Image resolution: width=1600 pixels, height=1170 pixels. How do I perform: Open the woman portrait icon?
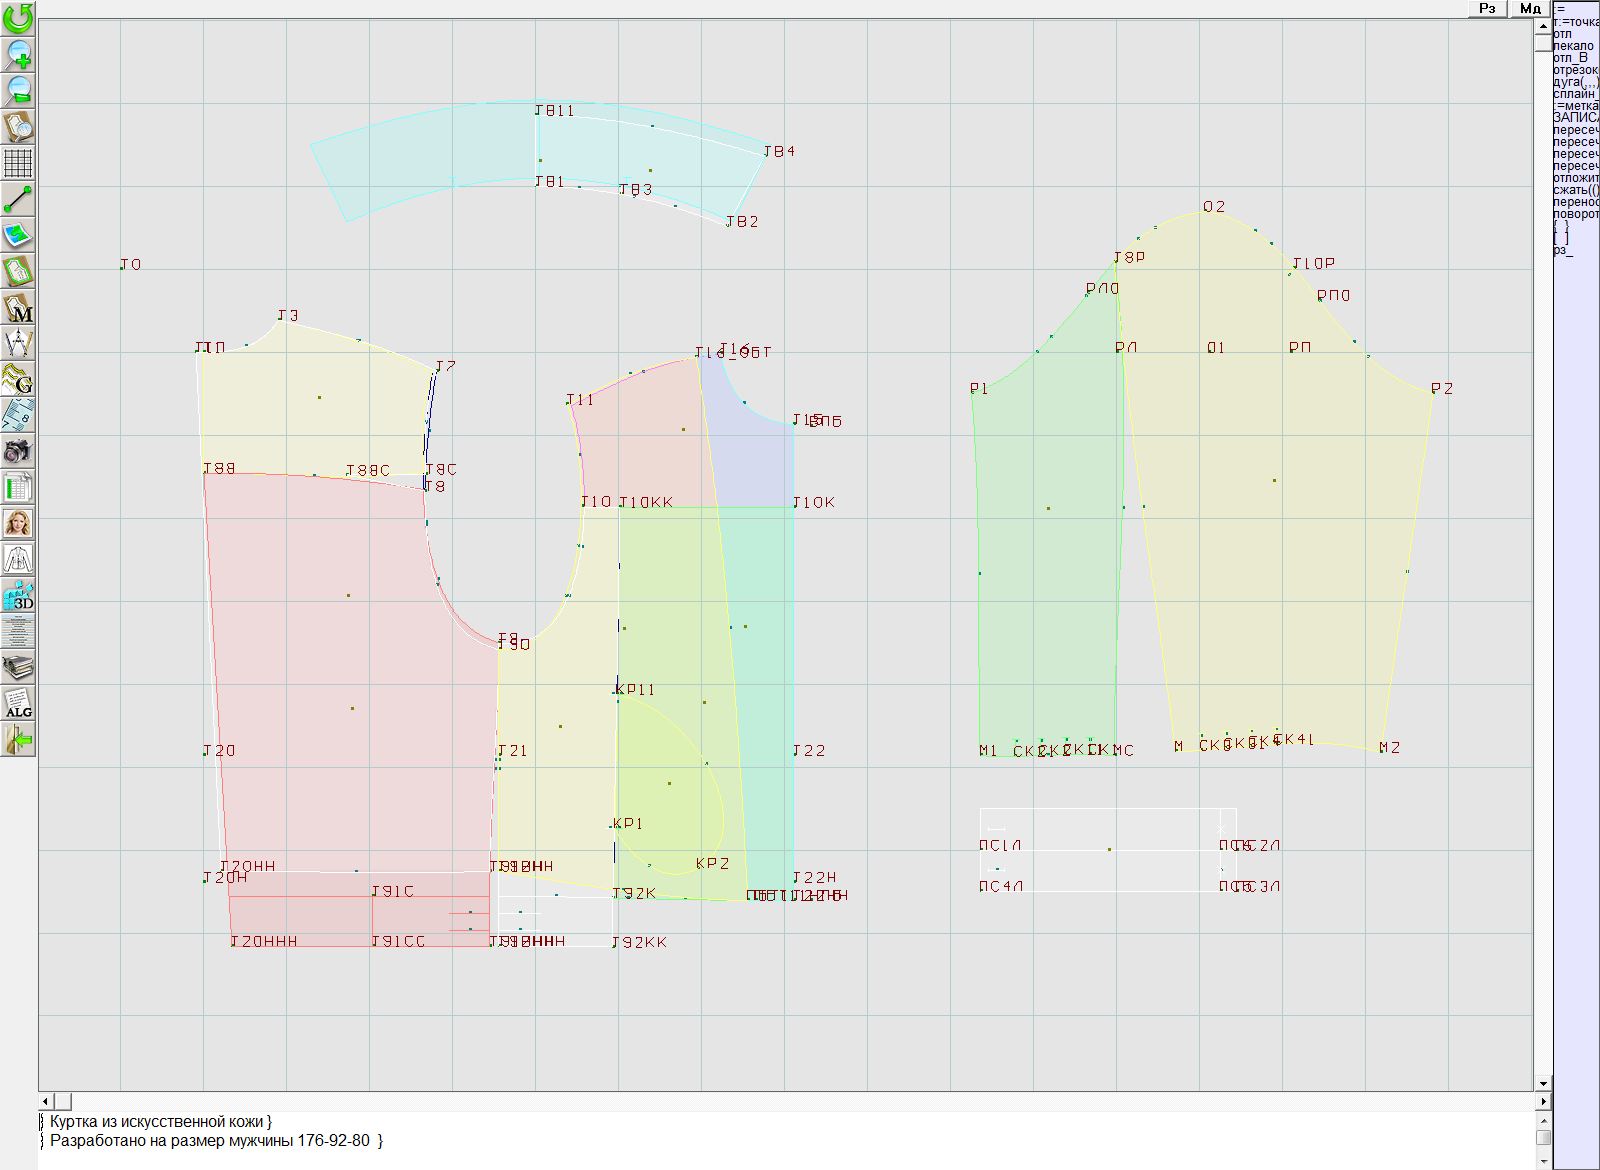(x=18, y=523)
